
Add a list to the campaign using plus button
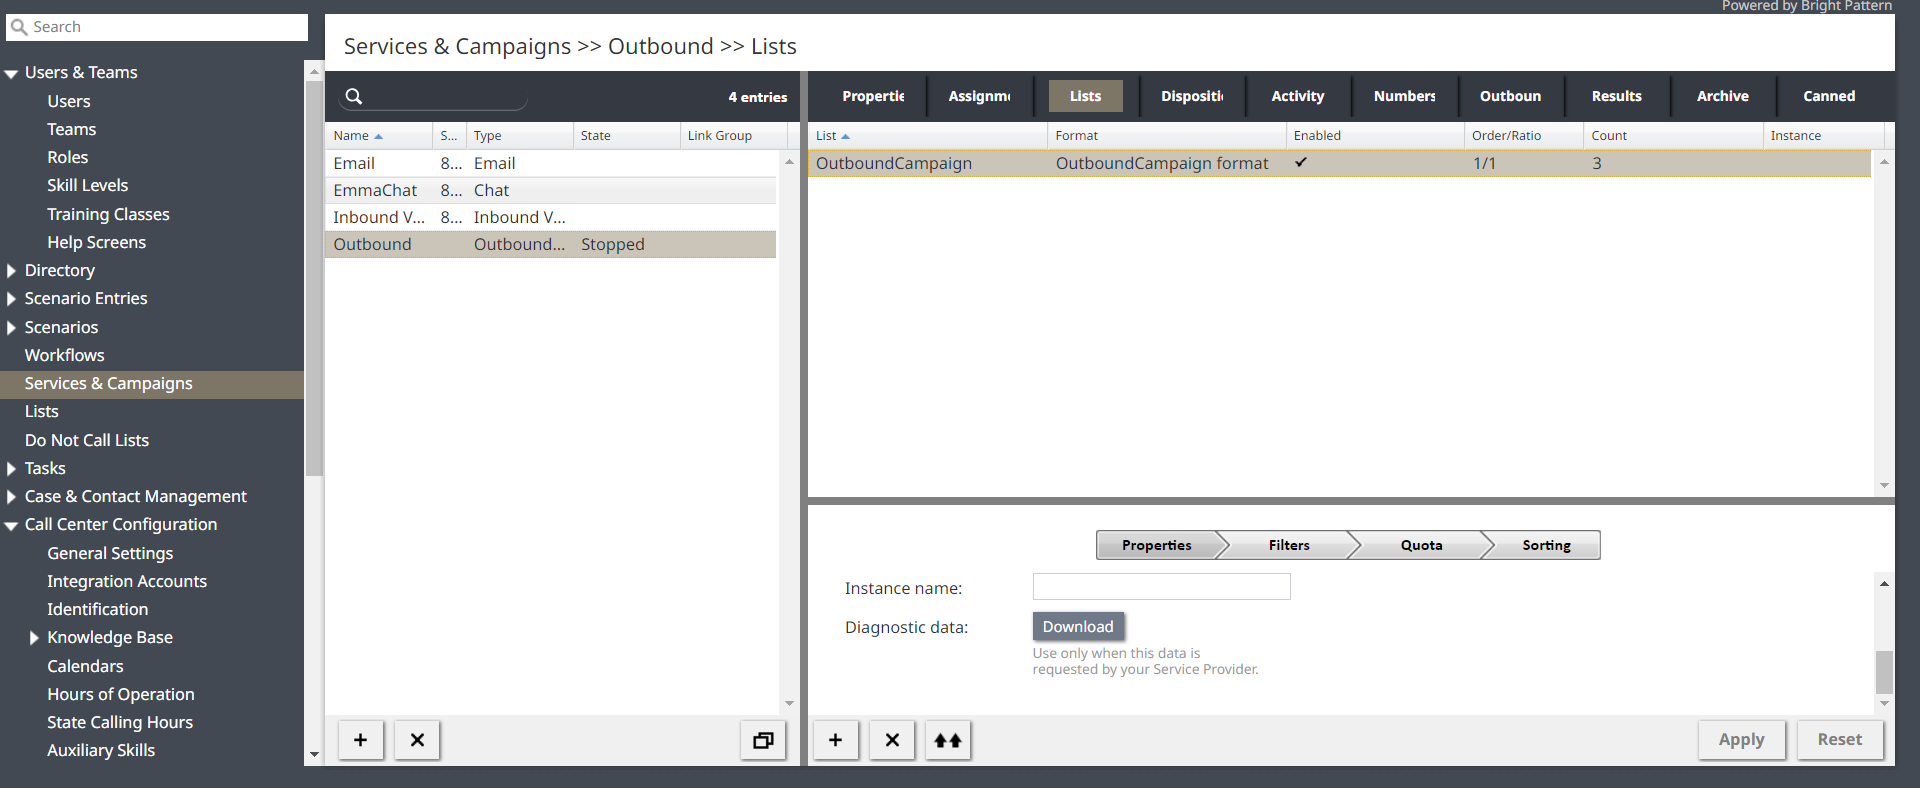[836, 740]
